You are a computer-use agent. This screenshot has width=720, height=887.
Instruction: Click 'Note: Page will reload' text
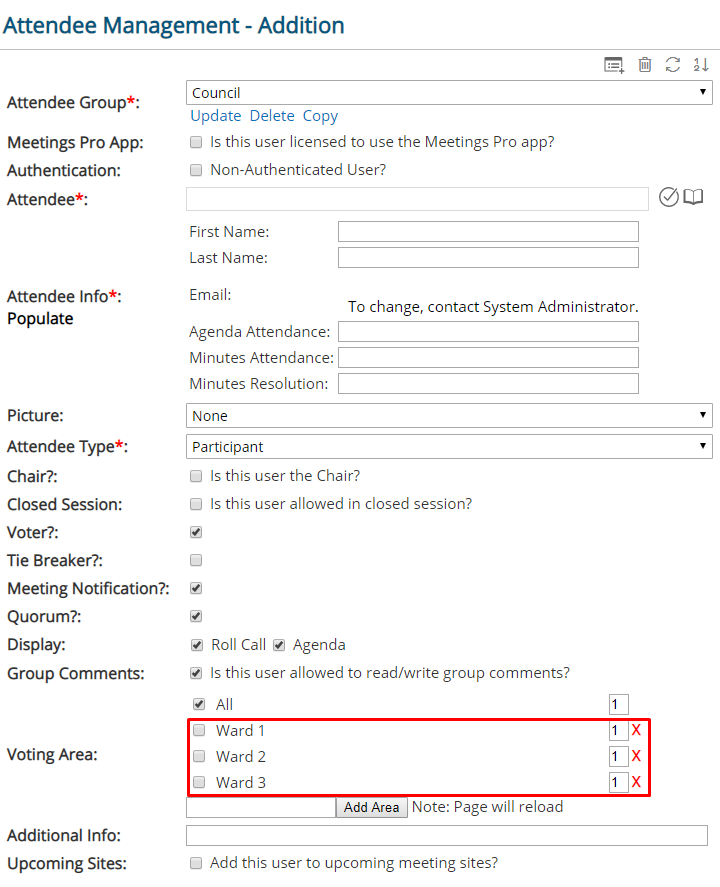[x=488, y=807]
